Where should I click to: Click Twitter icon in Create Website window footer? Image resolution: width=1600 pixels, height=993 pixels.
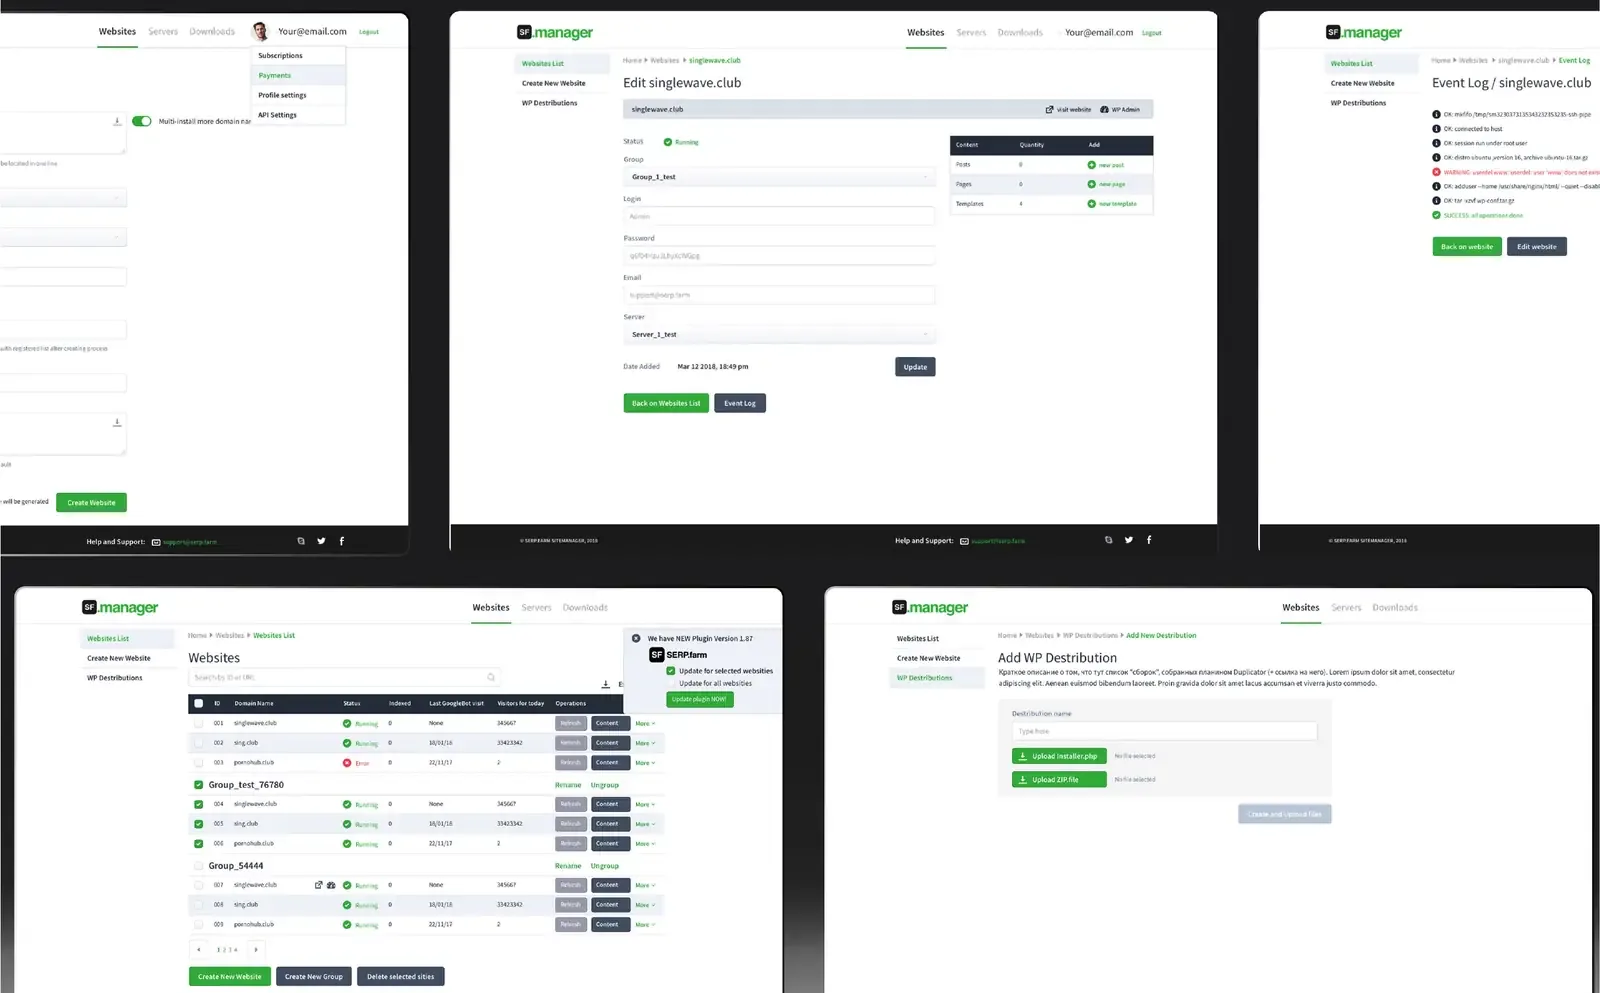click(321, 541)
